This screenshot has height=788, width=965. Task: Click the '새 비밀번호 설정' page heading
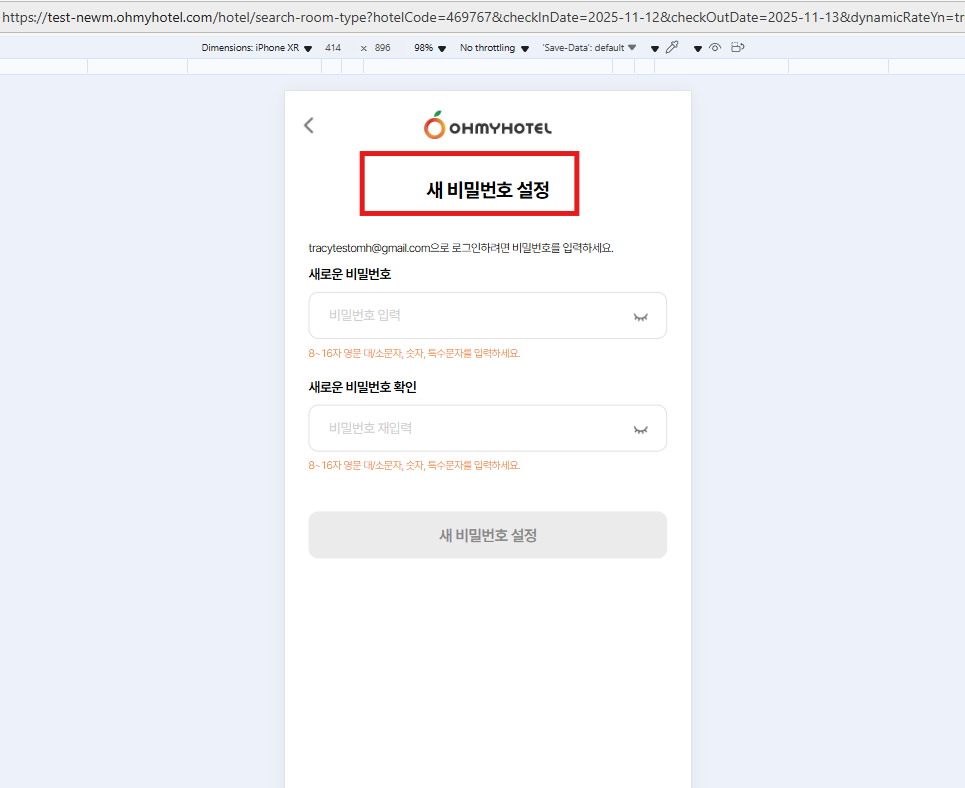click(487, 190)
